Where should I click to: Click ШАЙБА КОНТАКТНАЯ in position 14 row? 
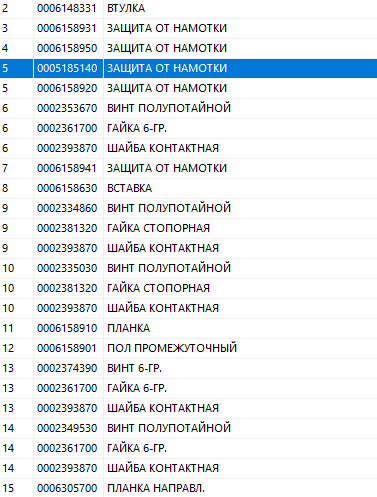click(163, 468)
